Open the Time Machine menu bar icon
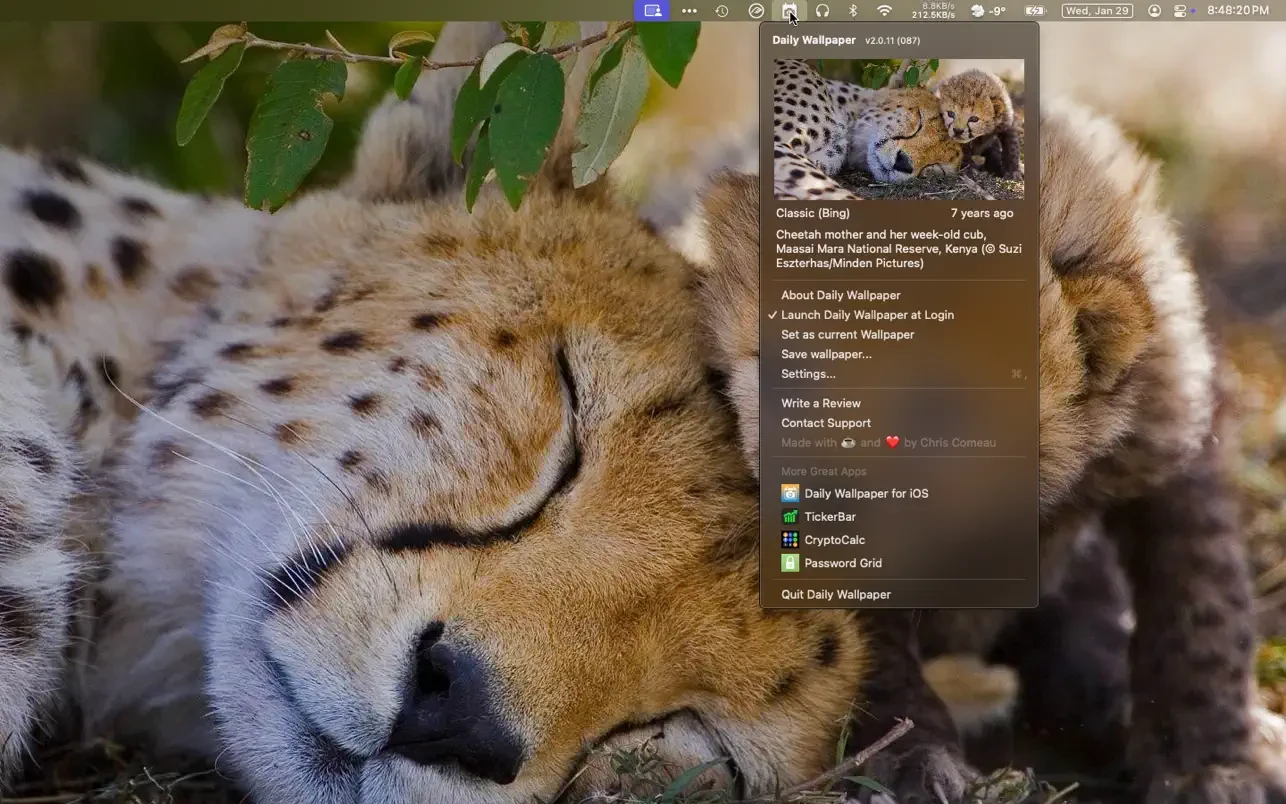The height and width of the screenshot is (804, 1286). click(x=722, y=11)
